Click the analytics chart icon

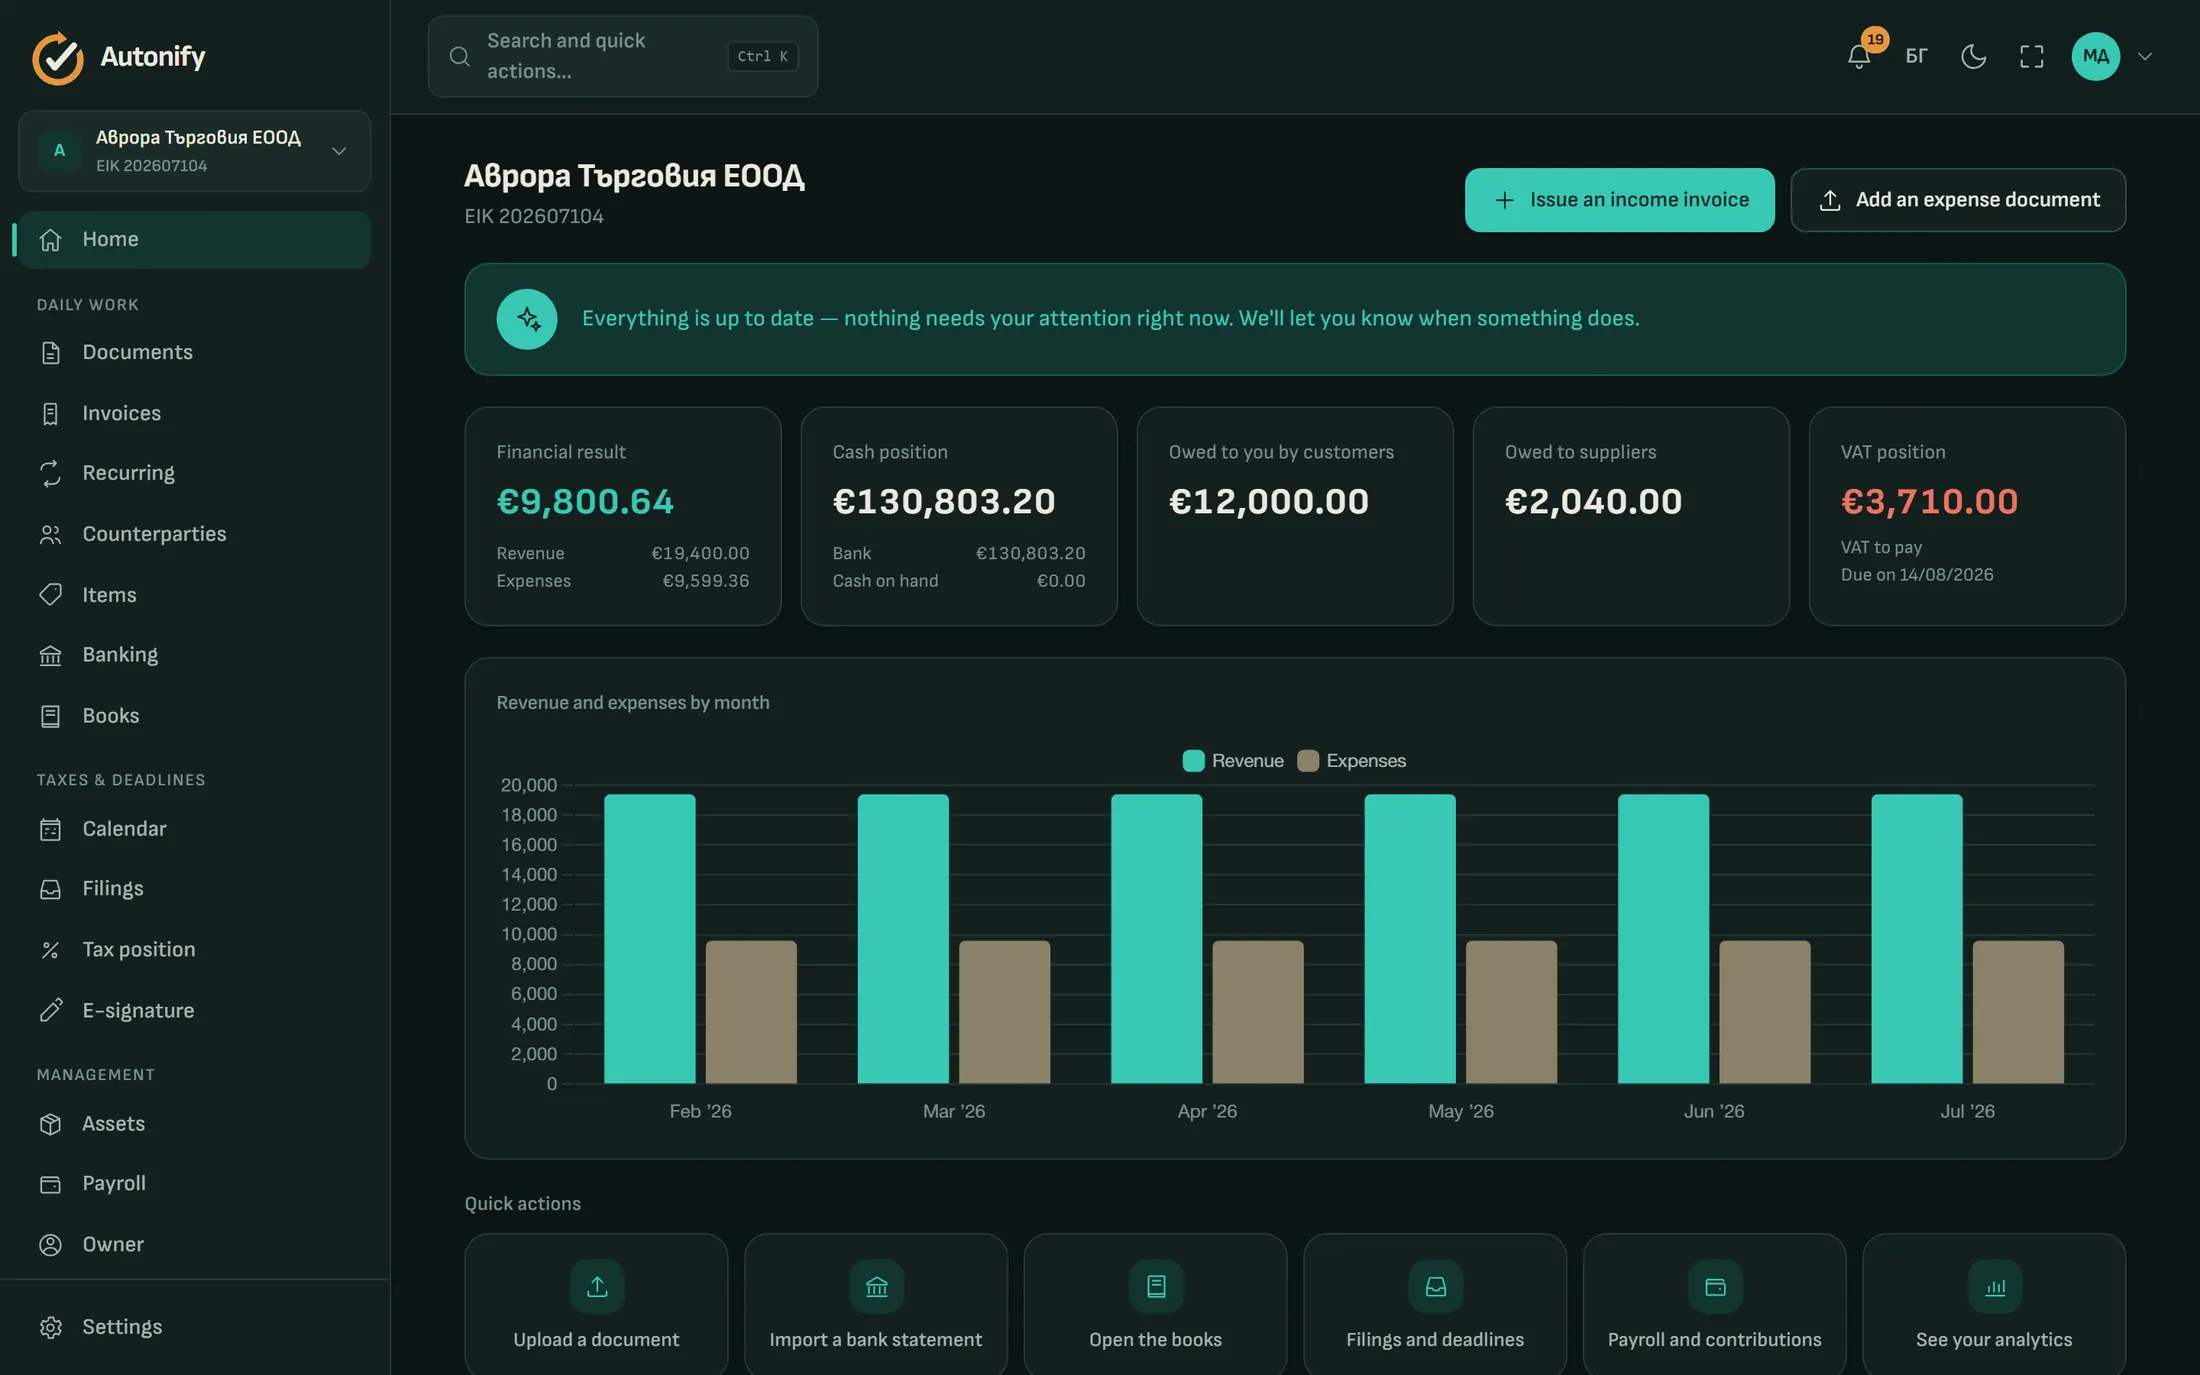pos(1995,1287)
